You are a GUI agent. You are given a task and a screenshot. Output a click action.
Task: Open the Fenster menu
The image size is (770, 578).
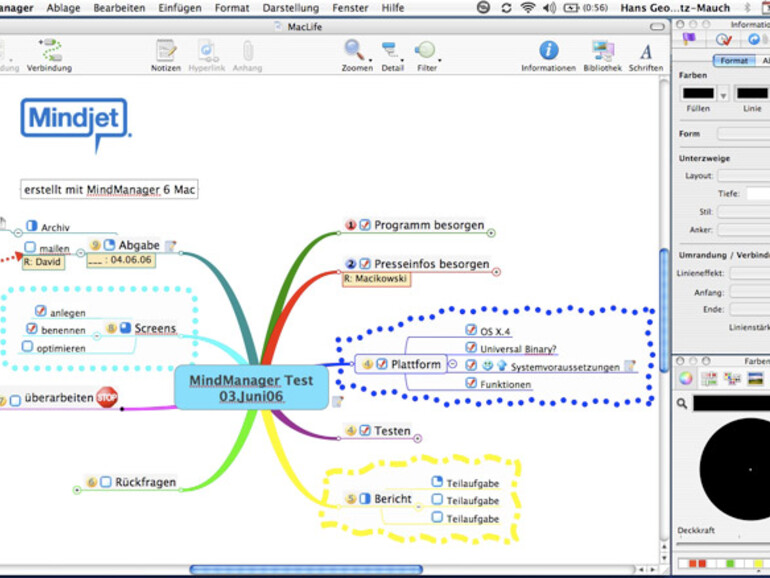[350, 8]
